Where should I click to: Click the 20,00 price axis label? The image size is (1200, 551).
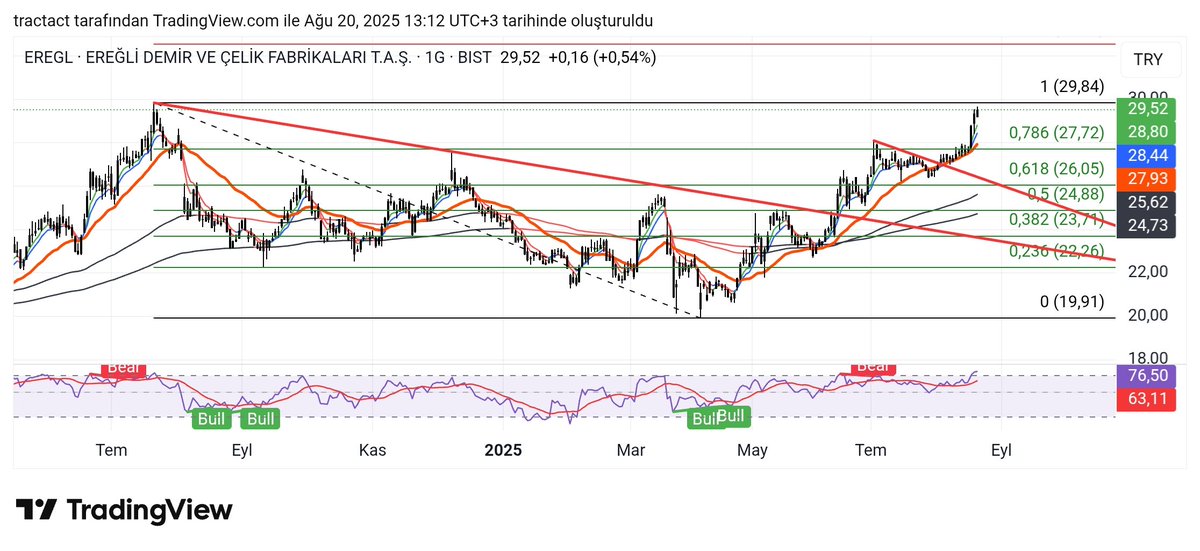click(x=1148, y=315)
